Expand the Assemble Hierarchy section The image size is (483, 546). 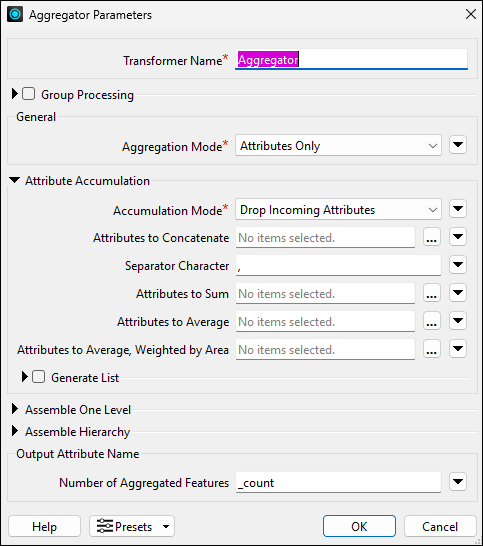click(15, 431)
